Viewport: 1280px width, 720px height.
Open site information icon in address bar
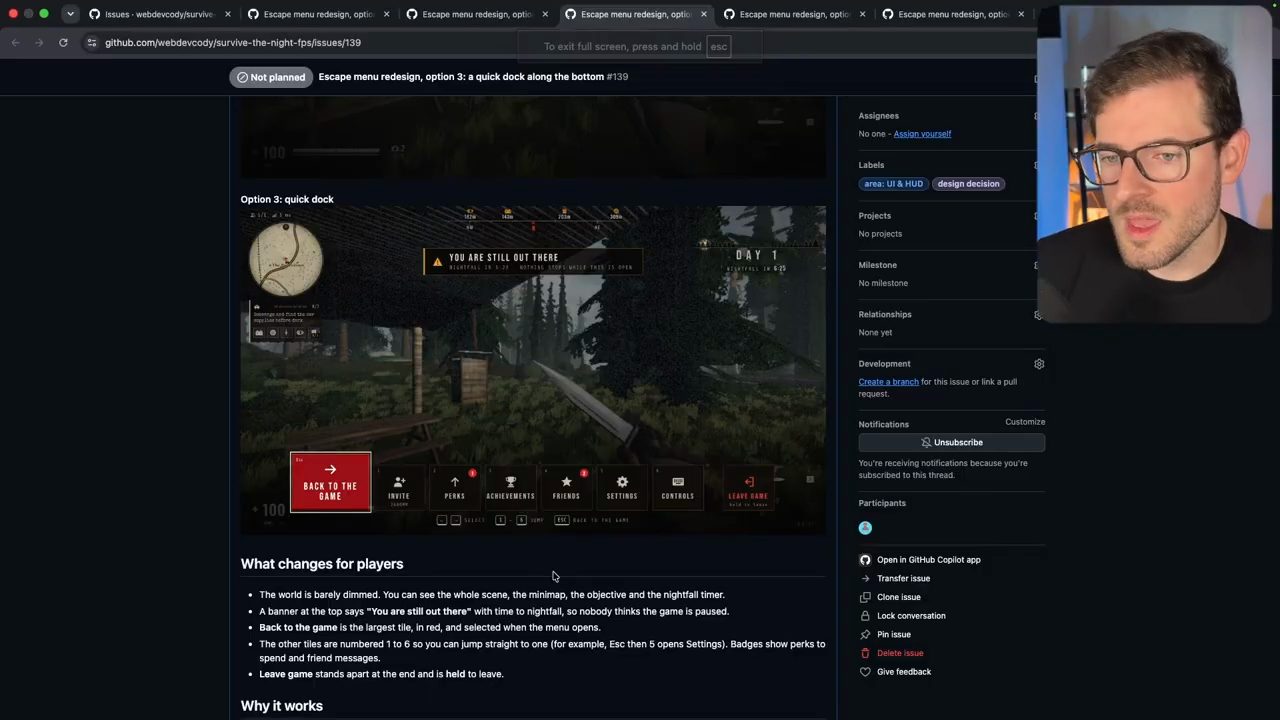(92, 42)
